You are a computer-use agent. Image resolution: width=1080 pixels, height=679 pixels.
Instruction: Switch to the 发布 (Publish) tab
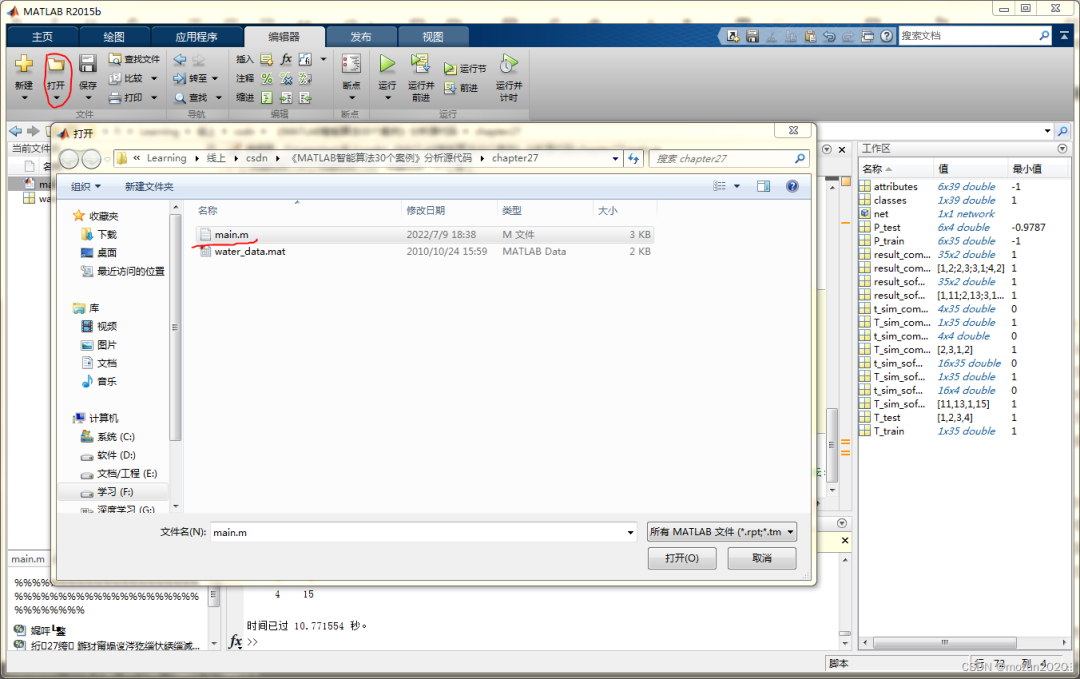(361, 37)
